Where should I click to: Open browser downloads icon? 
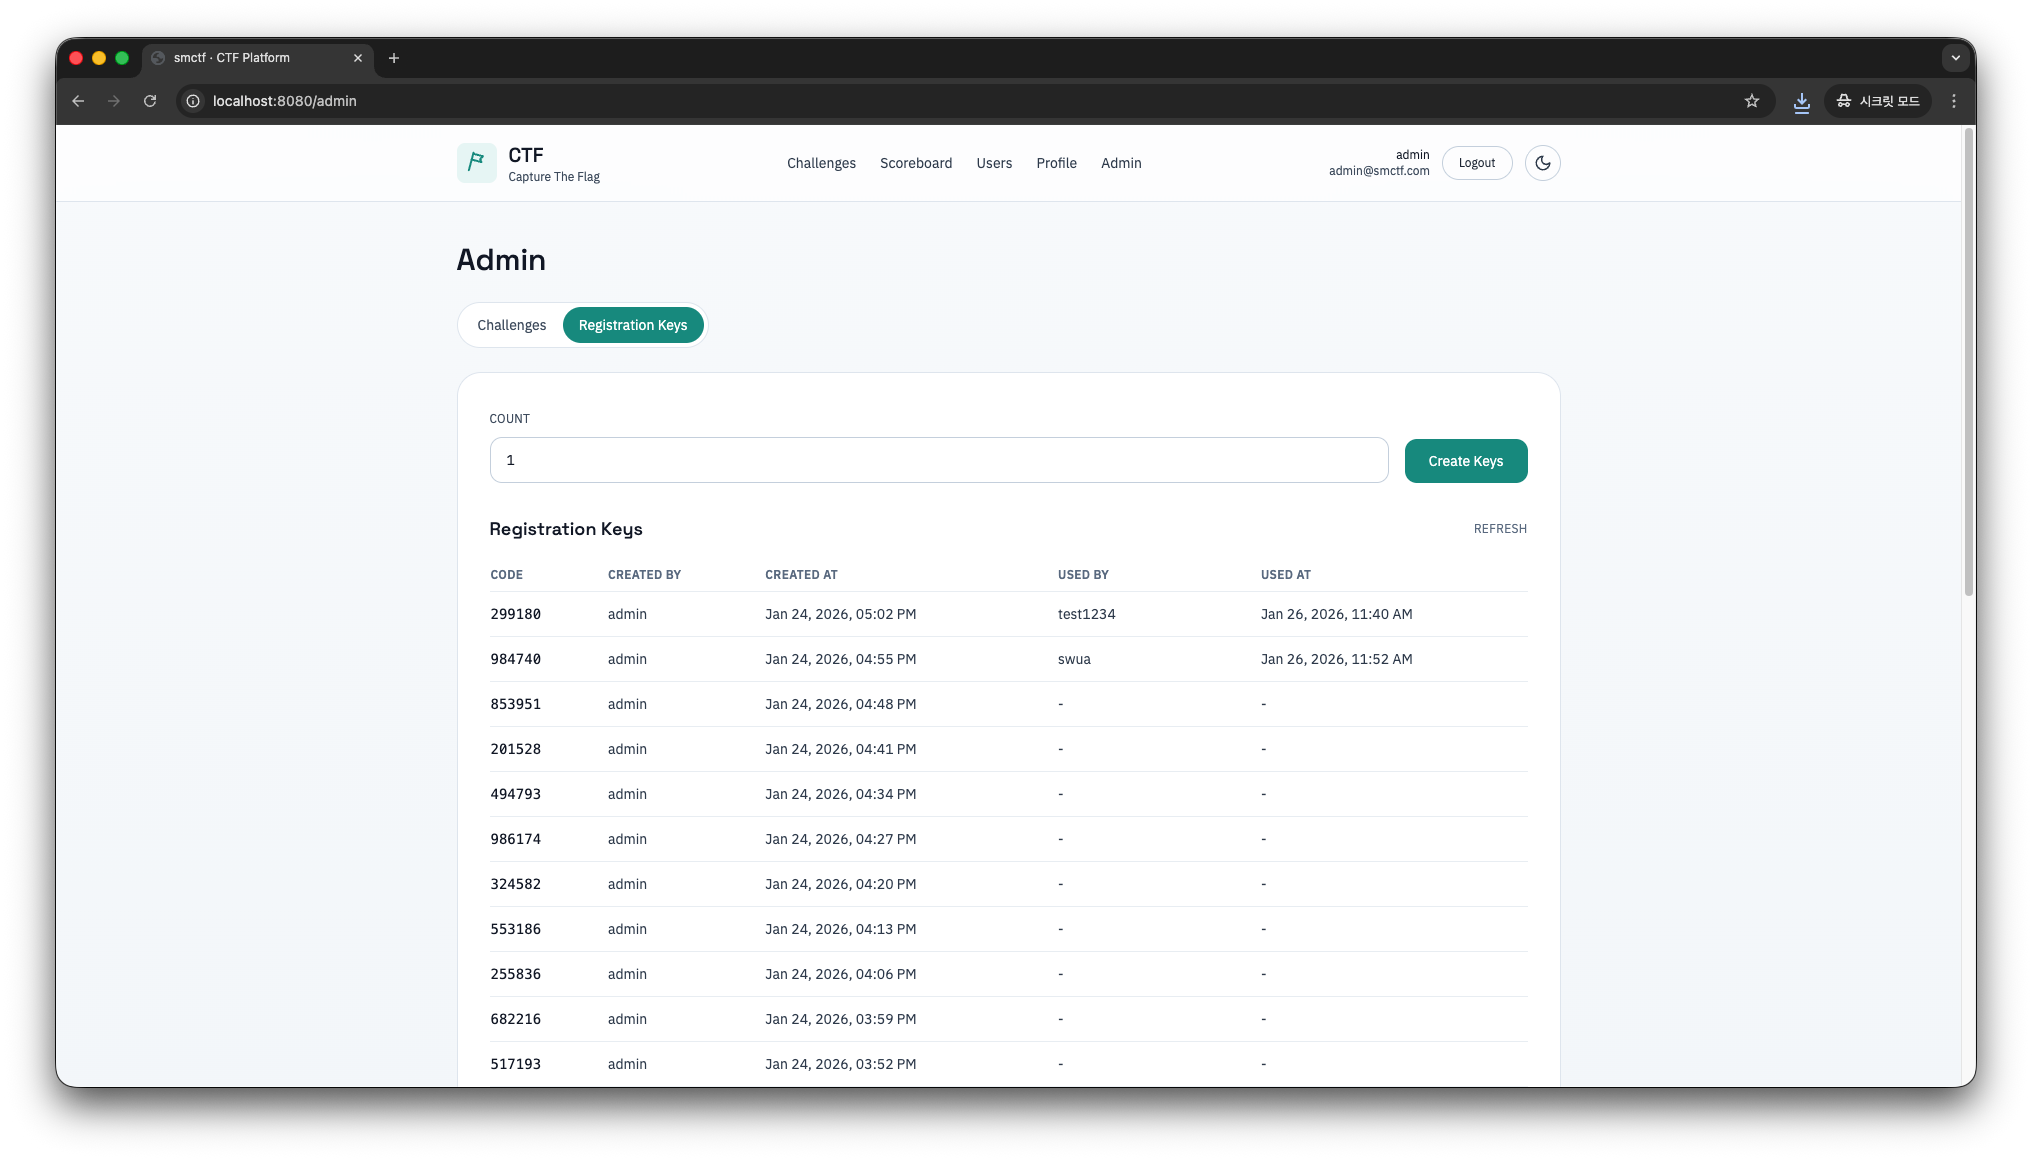pyautogui.click(x=1801, y=102)
